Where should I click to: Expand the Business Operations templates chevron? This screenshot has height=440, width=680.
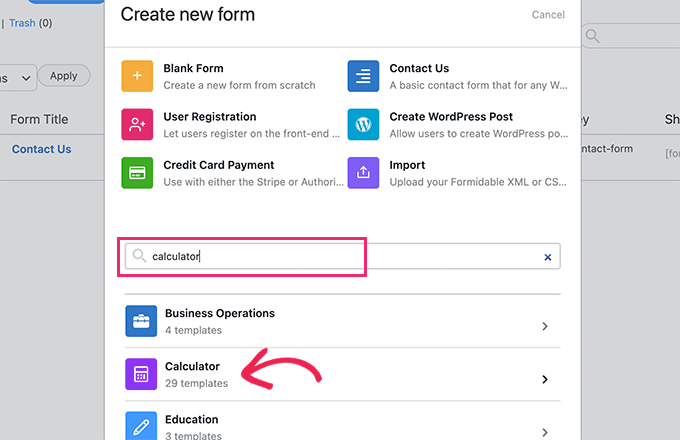click(x=545, y=326)
